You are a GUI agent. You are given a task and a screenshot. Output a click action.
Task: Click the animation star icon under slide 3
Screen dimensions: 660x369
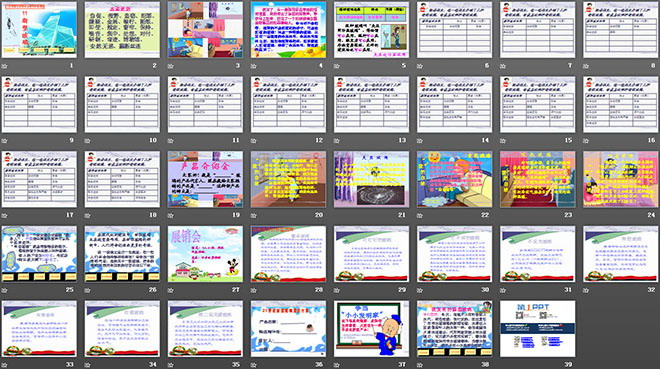(171, 66)
